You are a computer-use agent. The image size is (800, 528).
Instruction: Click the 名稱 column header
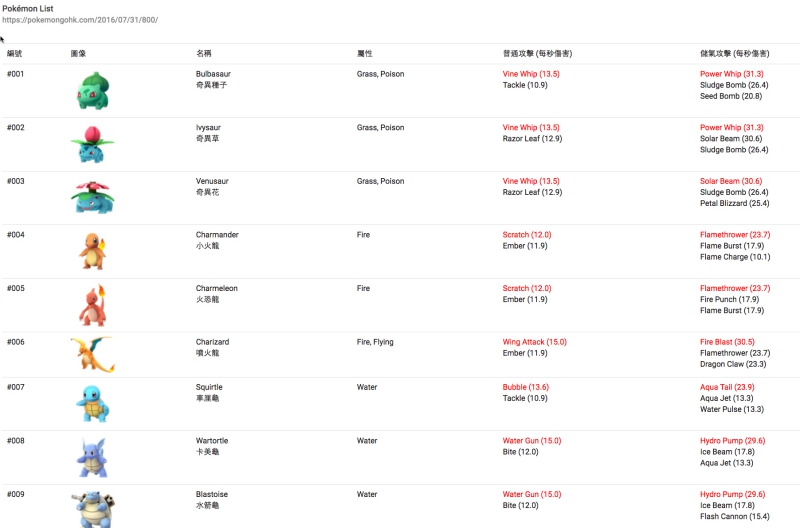coord(204,52)
